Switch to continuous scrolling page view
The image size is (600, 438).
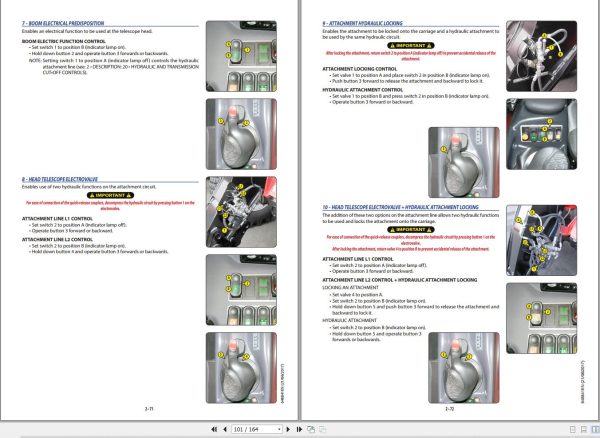[584, 430]
